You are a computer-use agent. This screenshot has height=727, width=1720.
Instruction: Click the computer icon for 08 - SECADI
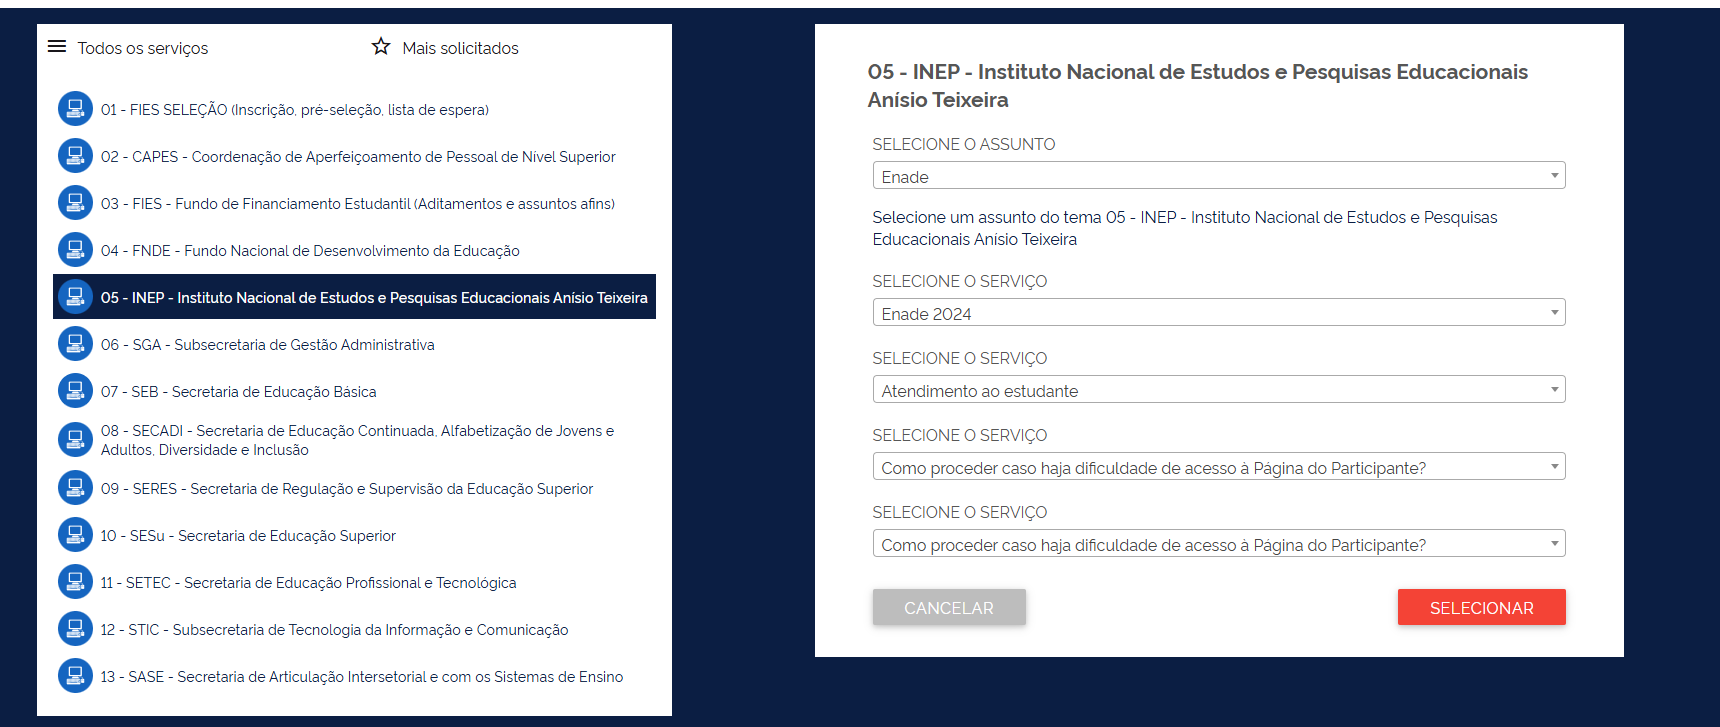point(75,440)
